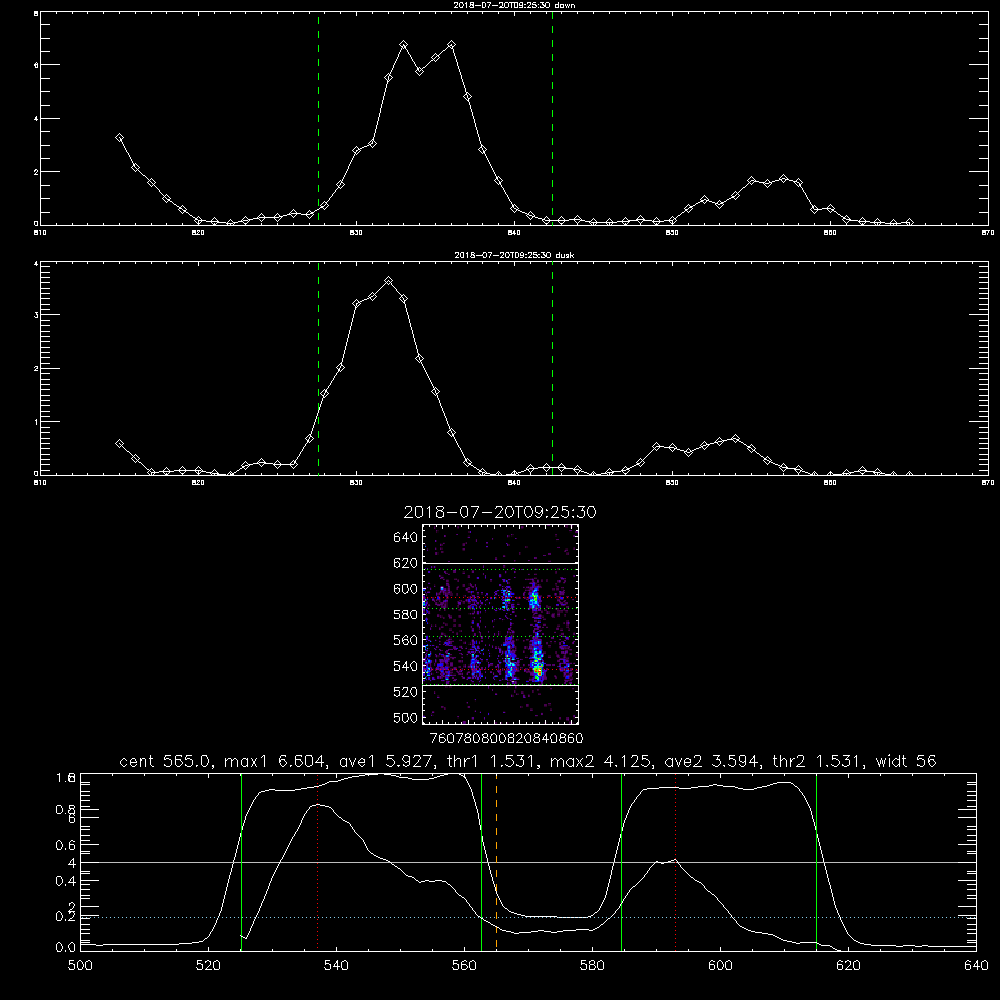Click the y-axis label 620 beside the spectrogram
The image size is (1000, 1000).
[x=405, y=563]
